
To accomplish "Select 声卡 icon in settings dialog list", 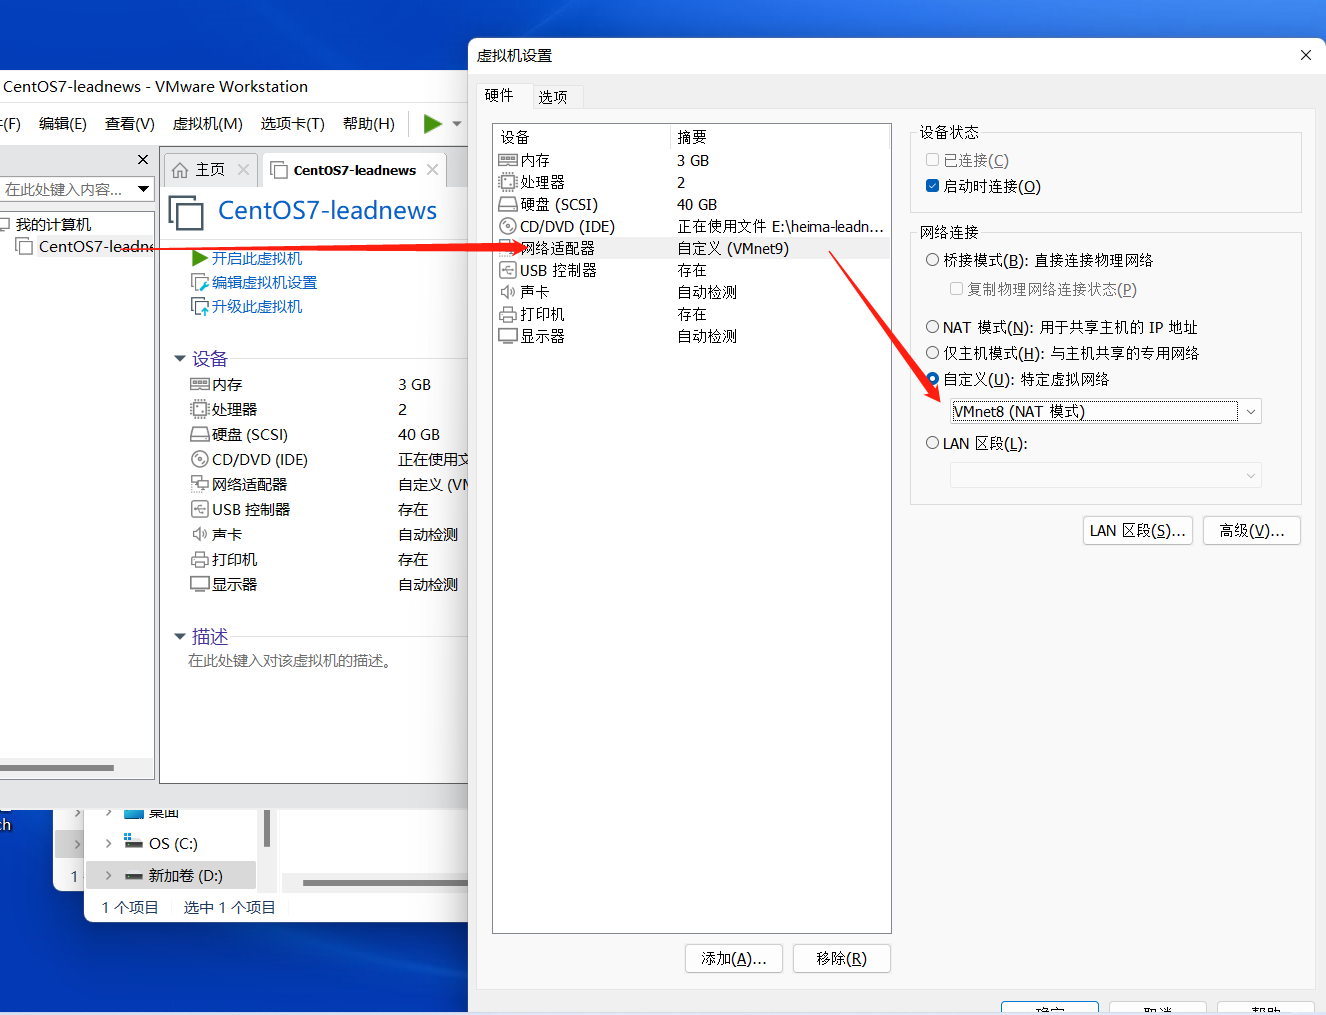I will [x=508, y=292].
